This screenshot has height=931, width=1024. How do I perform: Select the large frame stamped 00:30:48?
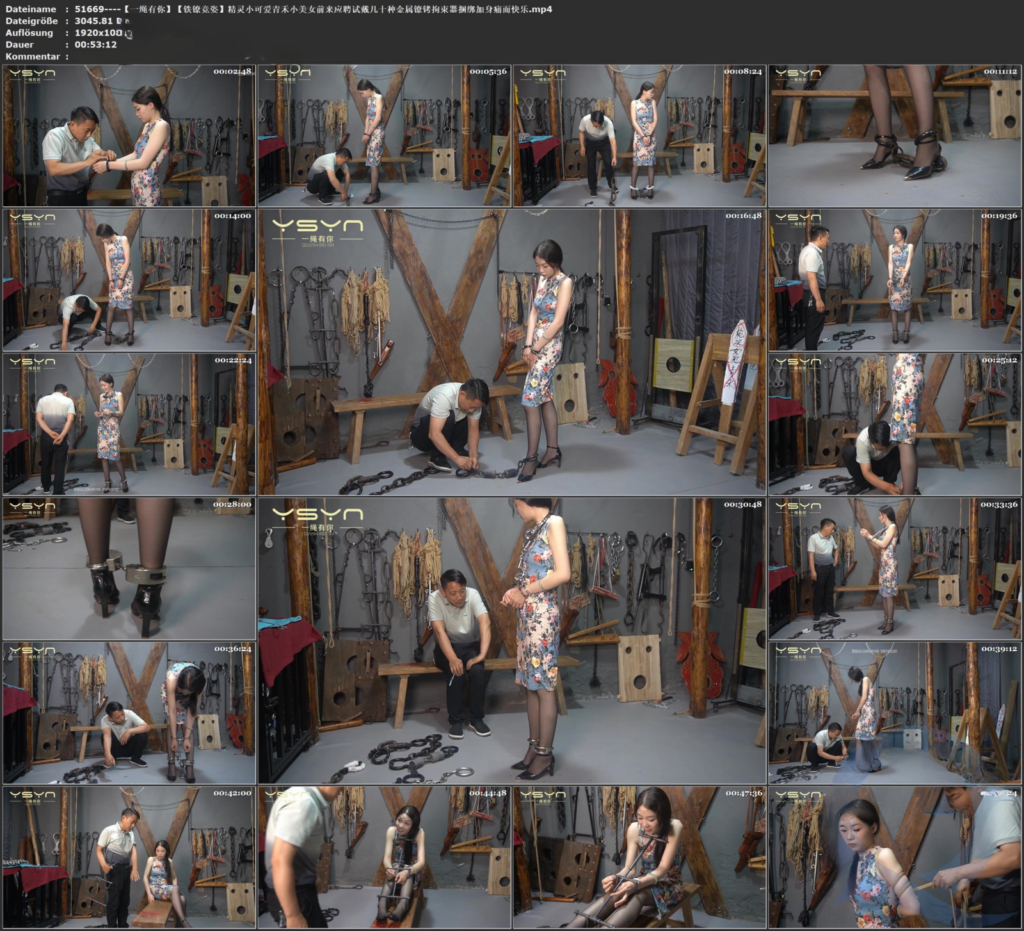click(512, 640)
